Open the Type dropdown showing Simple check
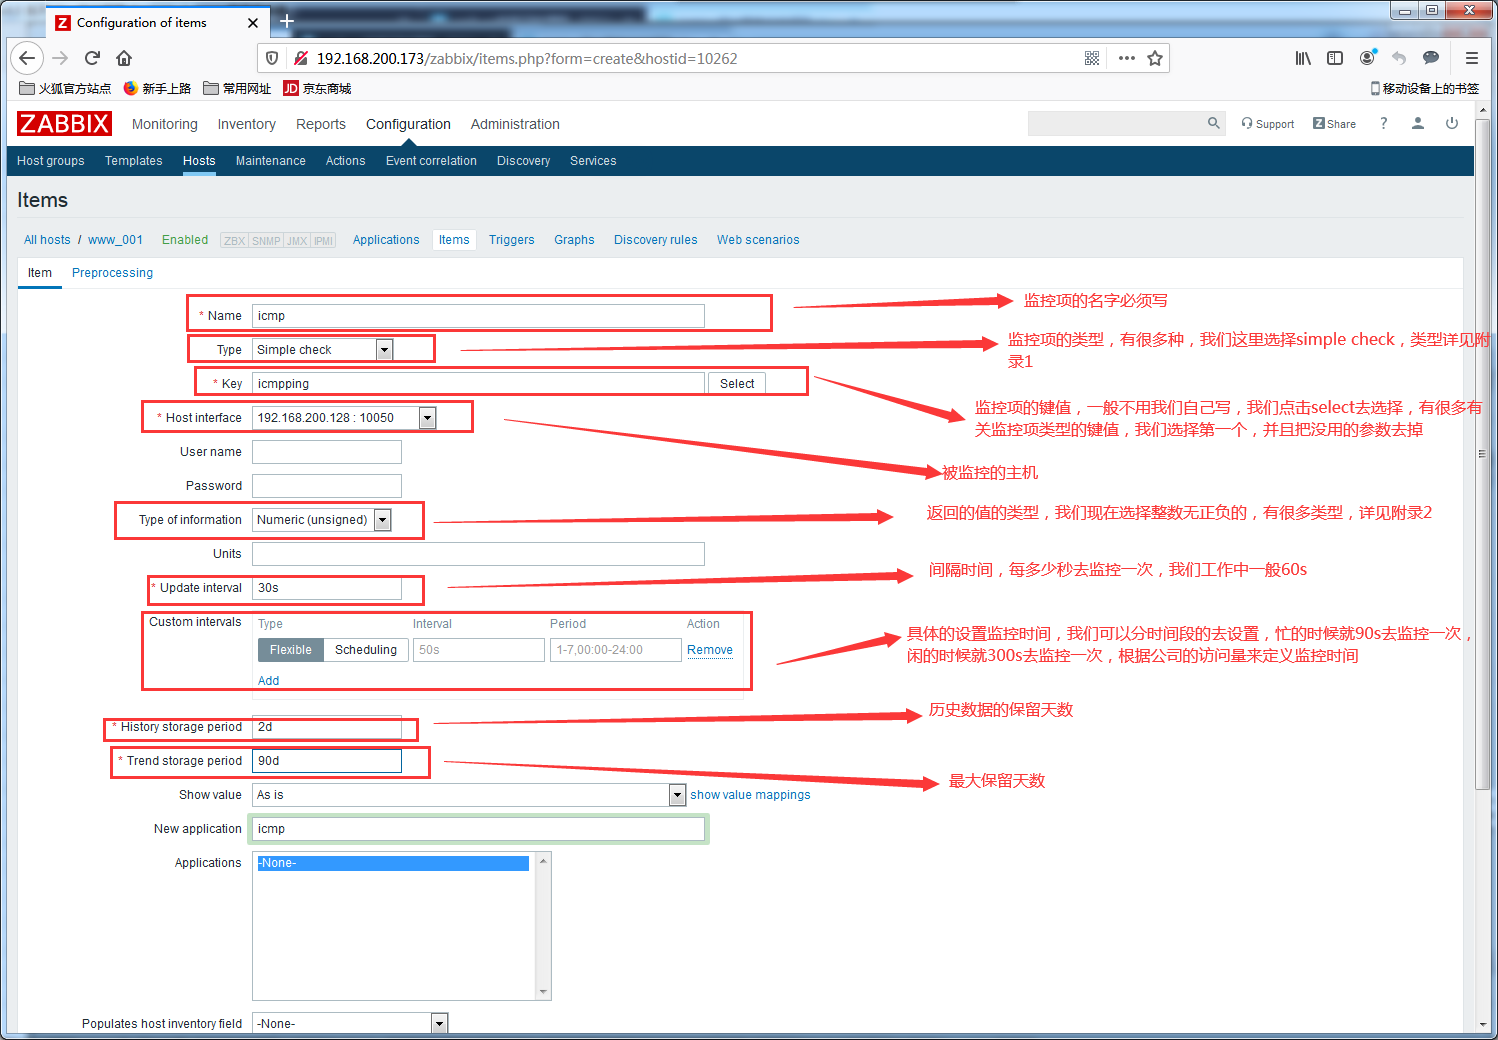1498x1040 pixels. tap(322, 349)
